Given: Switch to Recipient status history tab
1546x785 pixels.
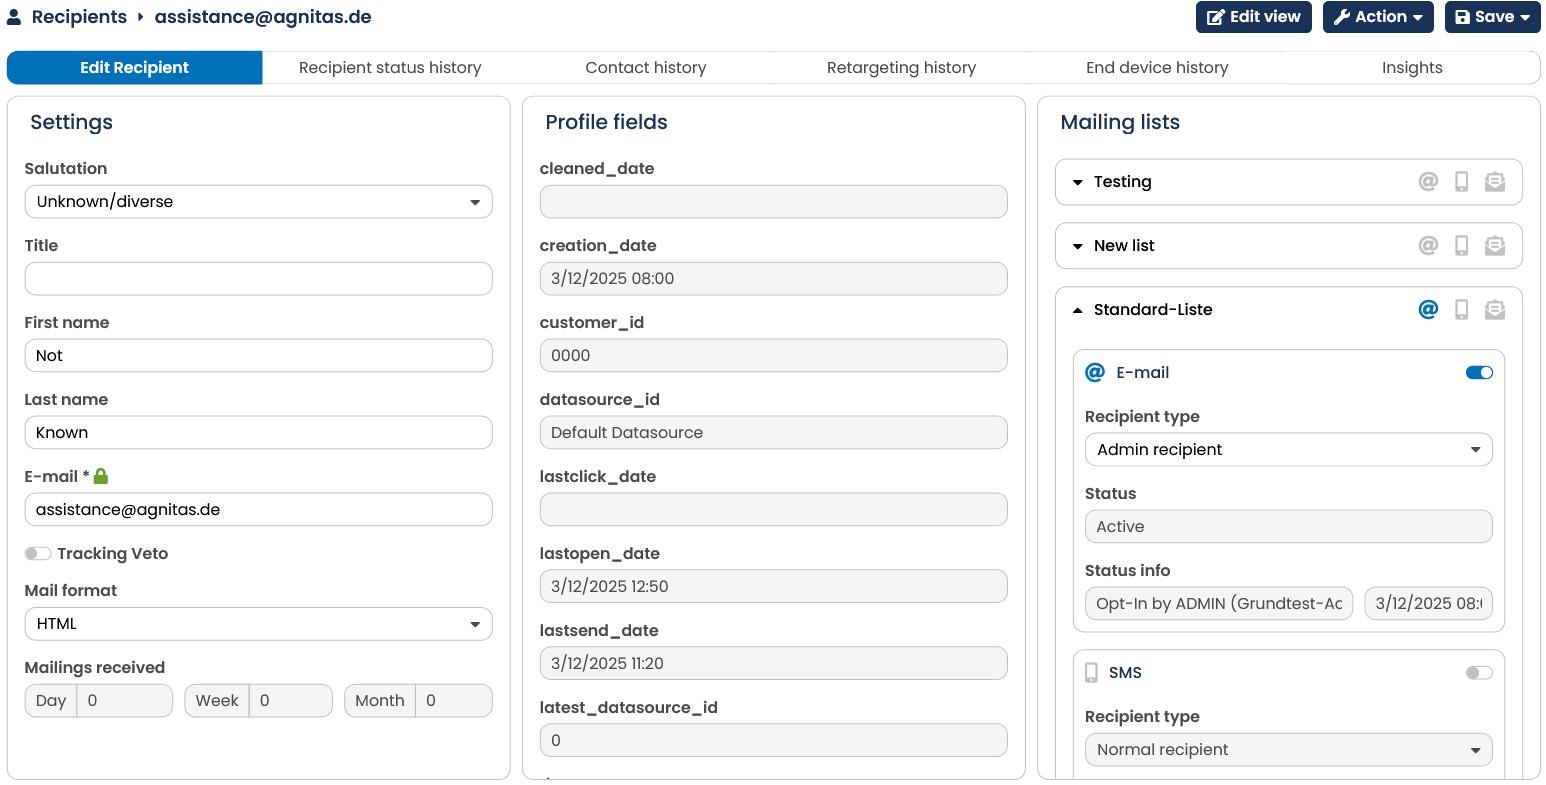Looking at the screenshot, I should tap(390, 68).
